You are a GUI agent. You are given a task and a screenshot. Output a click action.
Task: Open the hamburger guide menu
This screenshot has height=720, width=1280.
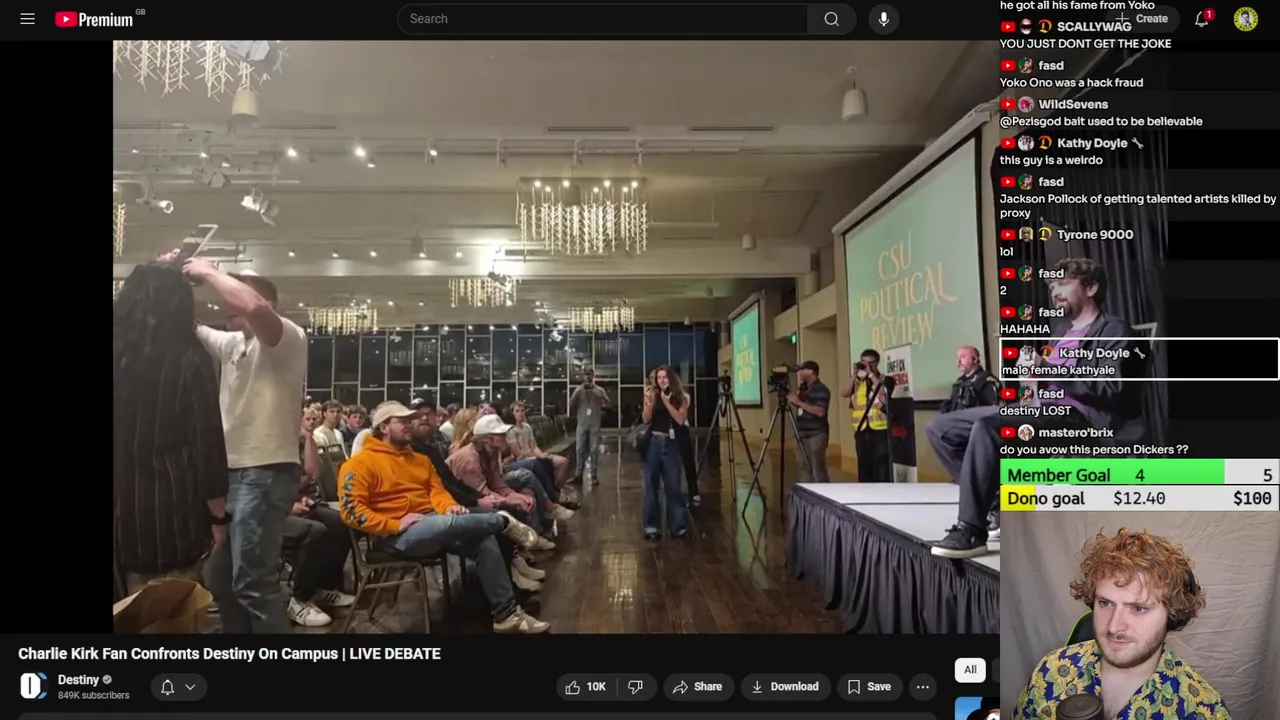(27, 19)
